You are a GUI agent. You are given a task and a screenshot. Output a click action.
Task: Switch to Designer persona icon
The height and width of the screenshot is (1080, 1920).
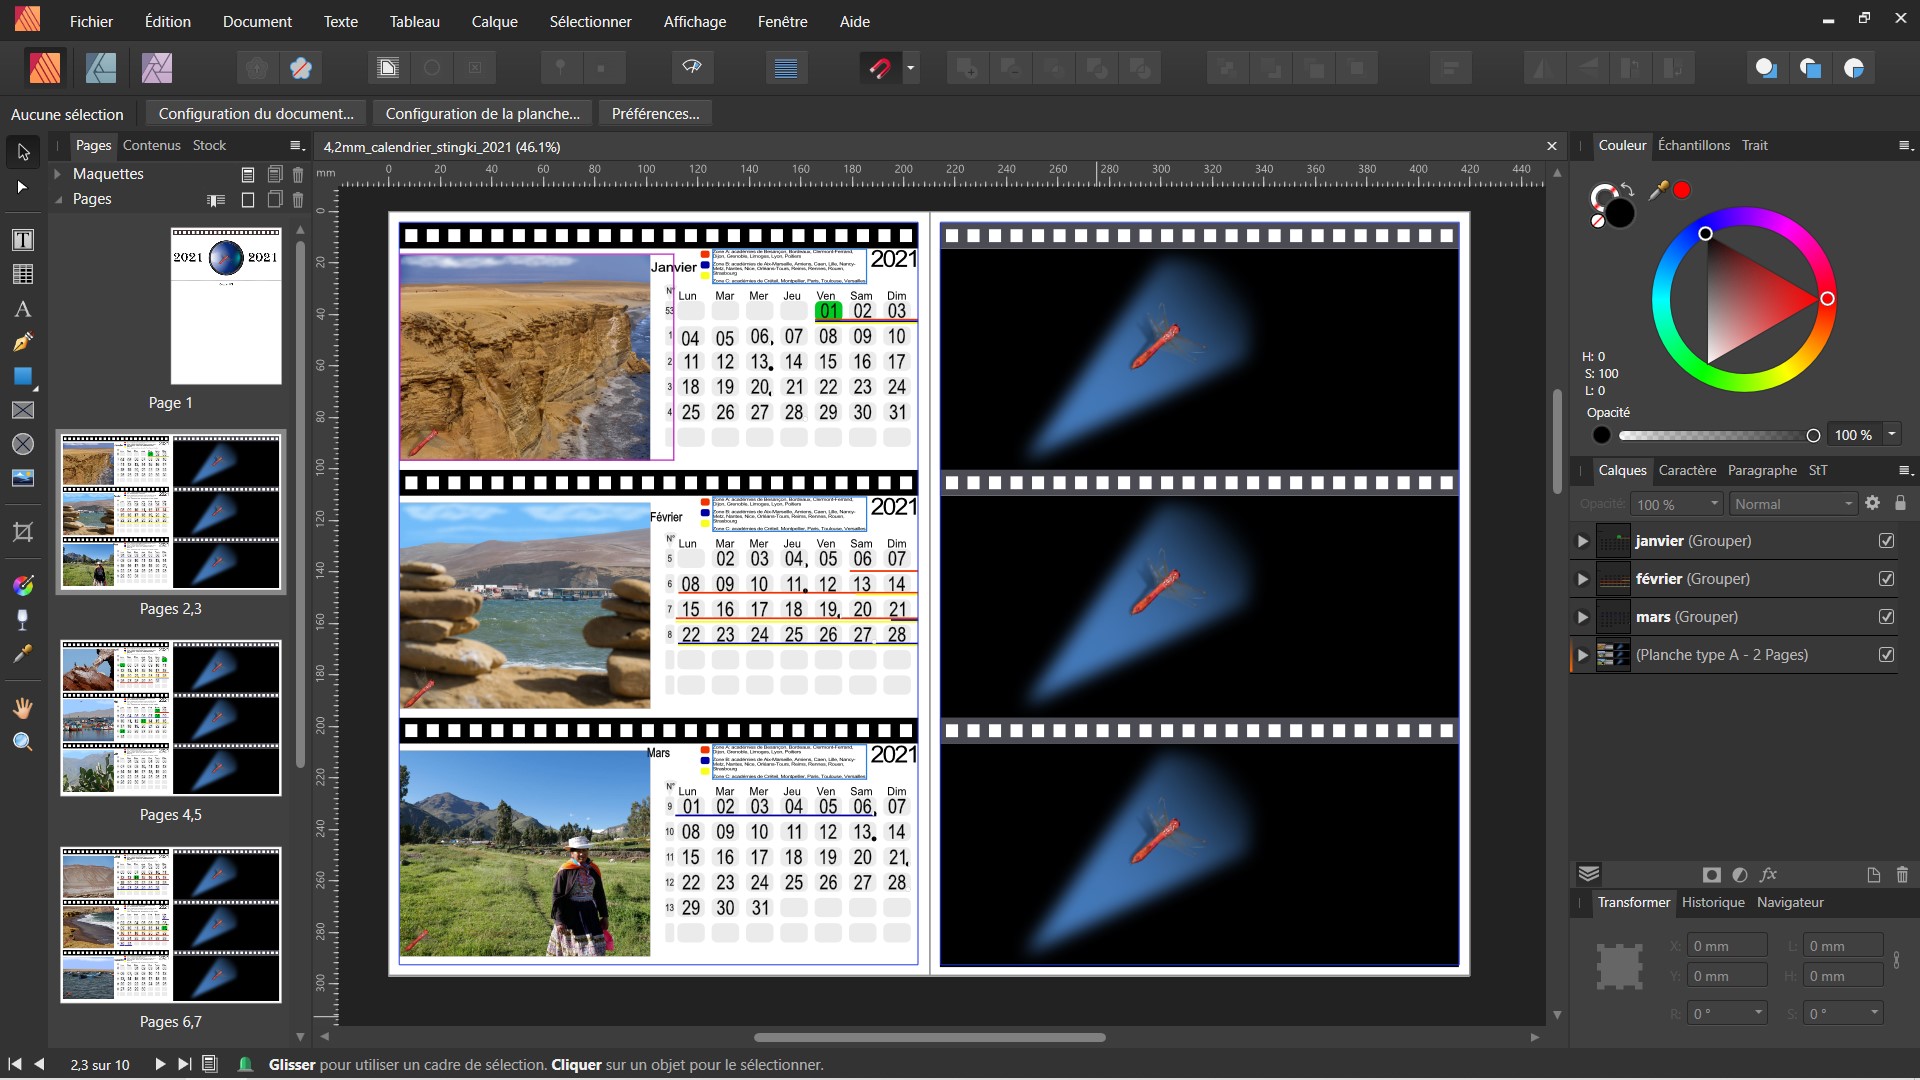101,68
